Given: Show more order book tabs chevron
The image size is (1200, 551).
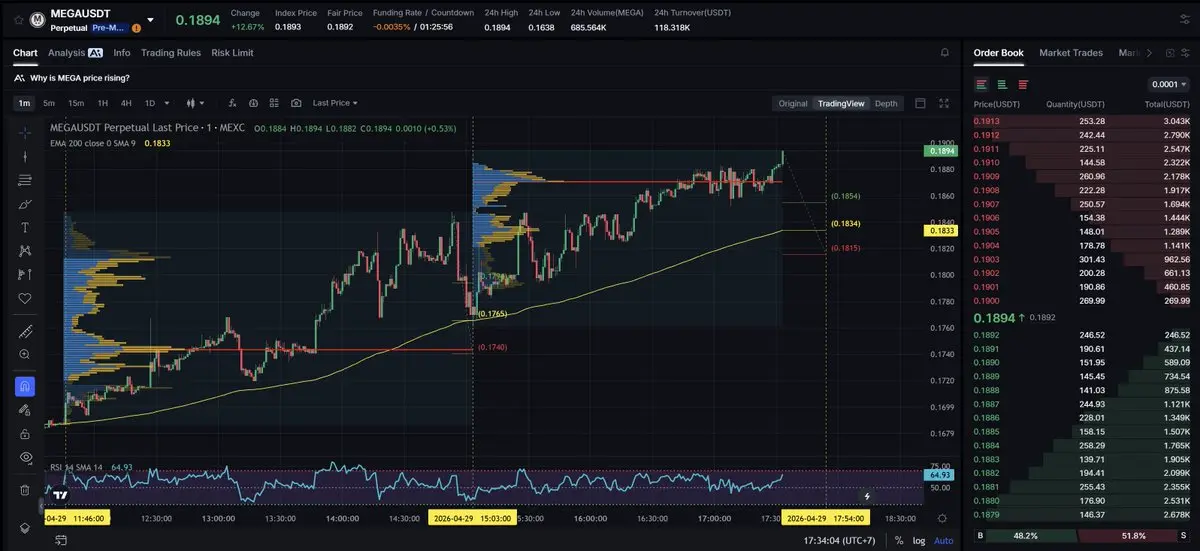Looking at the screenshot, I should [x=1148, y=53].
